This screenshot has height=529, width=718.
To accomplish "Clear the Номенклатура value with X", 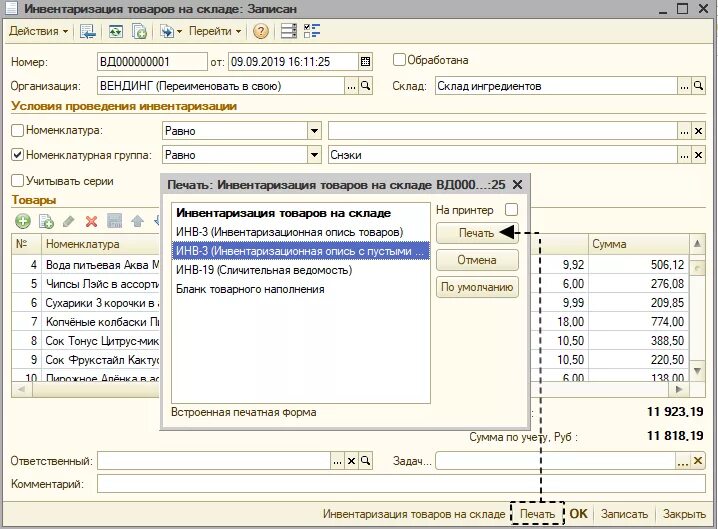I will coord(698,131).
